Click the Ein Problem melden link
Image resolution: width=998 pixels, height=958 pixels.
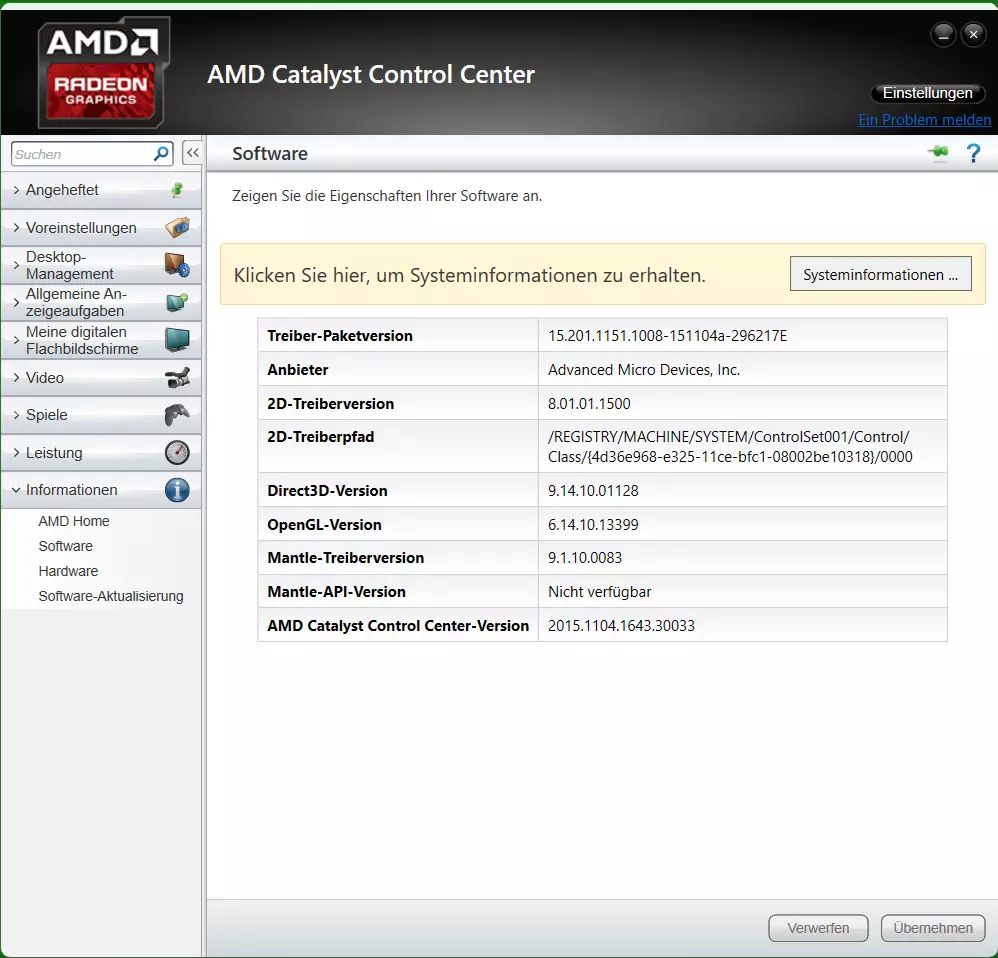924,120
